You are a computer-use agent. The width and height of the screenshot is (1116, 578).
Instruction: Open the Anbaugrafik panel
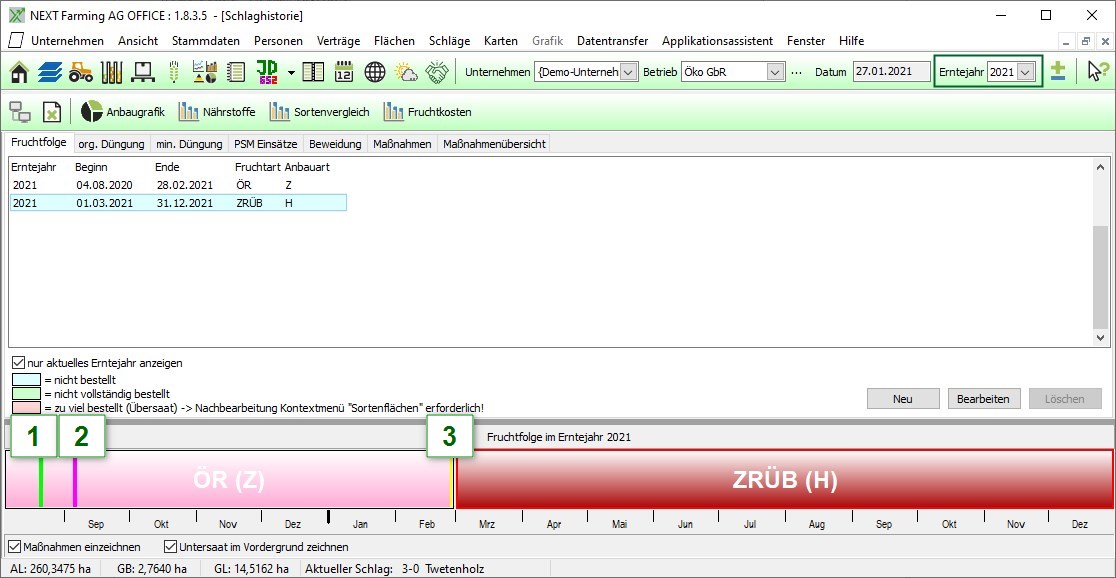131,112
